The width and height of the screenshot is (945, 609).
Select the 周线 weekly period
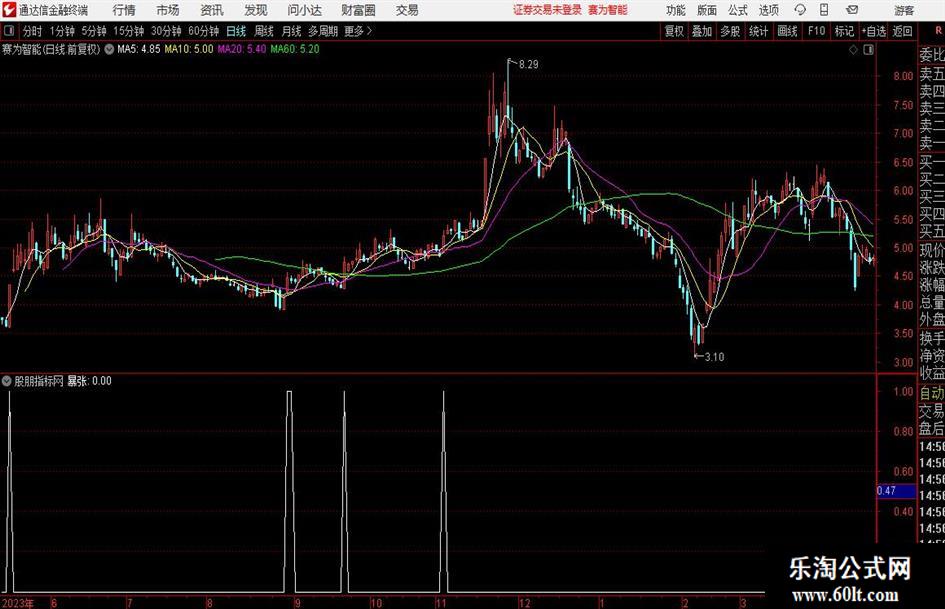[x=264, y=31]
